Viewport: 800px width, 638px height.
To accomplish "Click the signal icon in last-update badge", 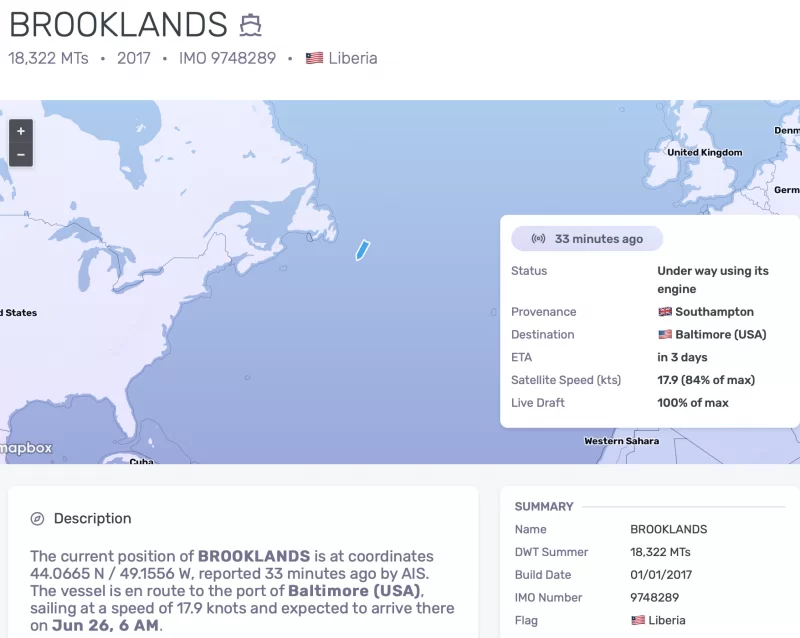I will [x=538, y=239].
